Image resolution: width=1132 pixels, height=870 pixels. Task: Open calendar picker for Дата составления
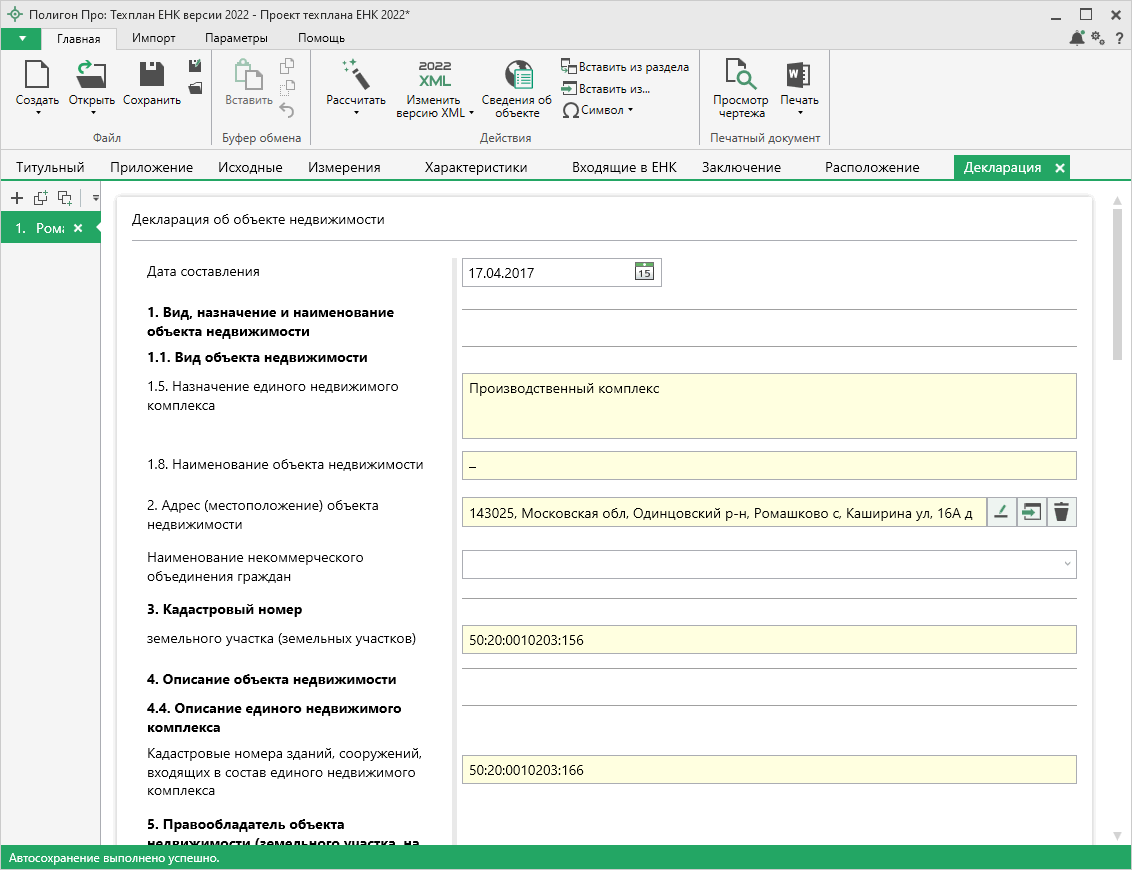[644, 272]
